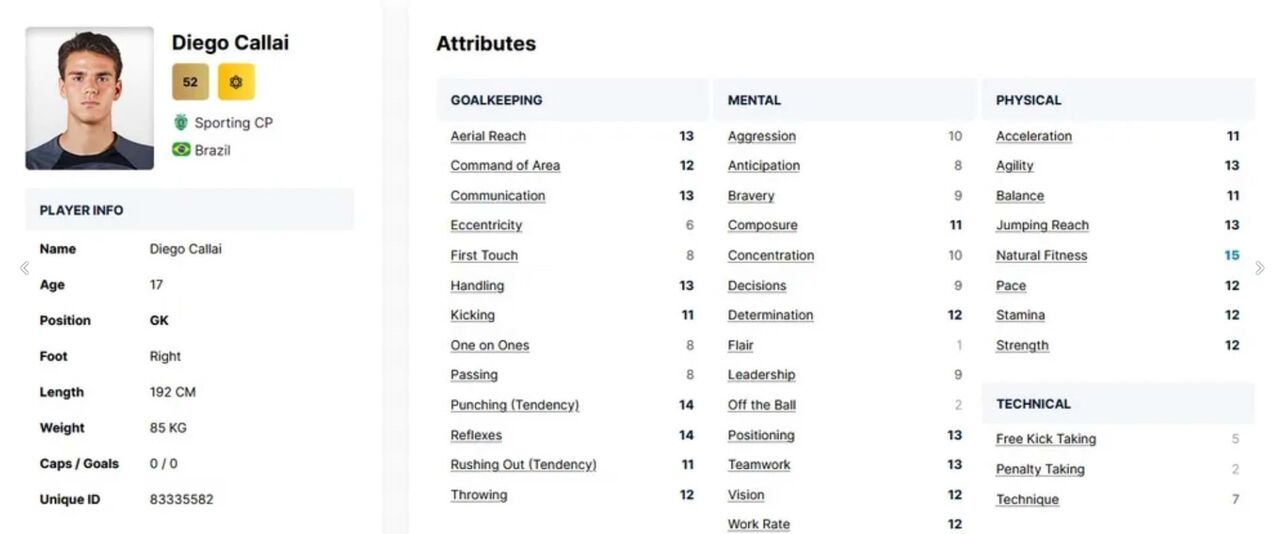
Task: Open the Aerial Reach attribute link
Action: [x=488, y=136]
